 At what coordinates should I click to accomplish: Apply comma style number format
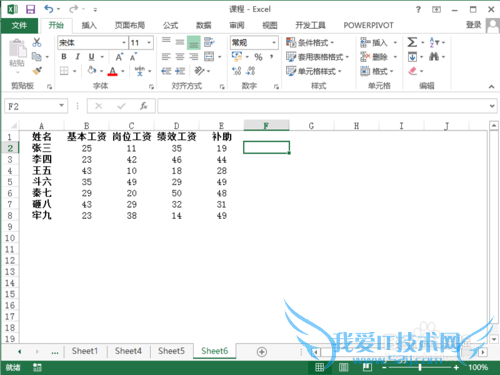[x=272, y=57]
